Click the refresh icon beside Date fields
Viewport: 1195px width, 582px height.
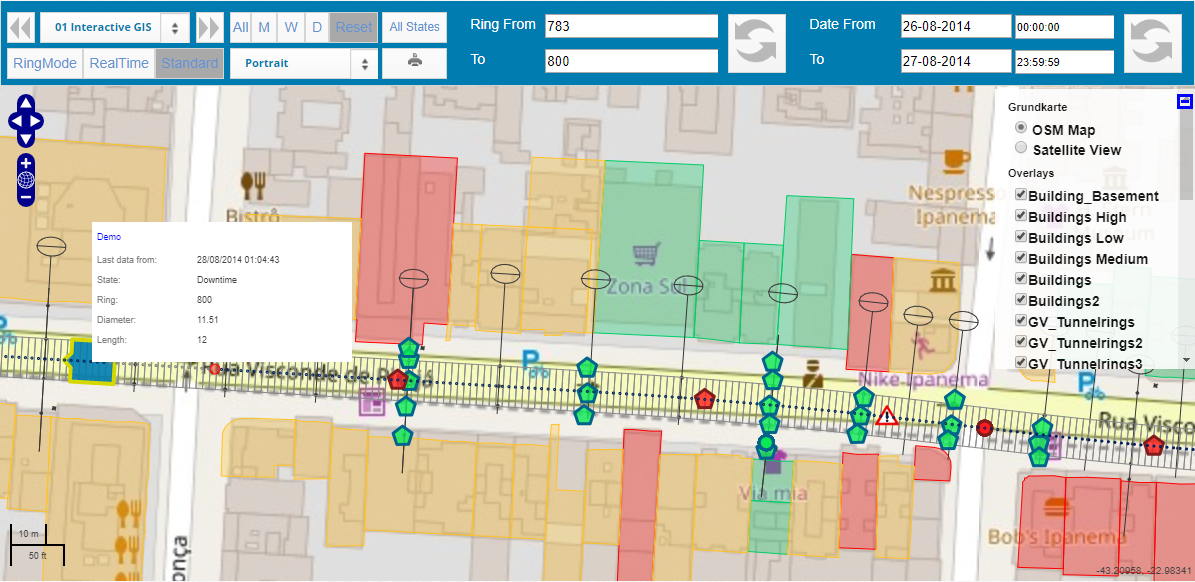point(1153,44)
